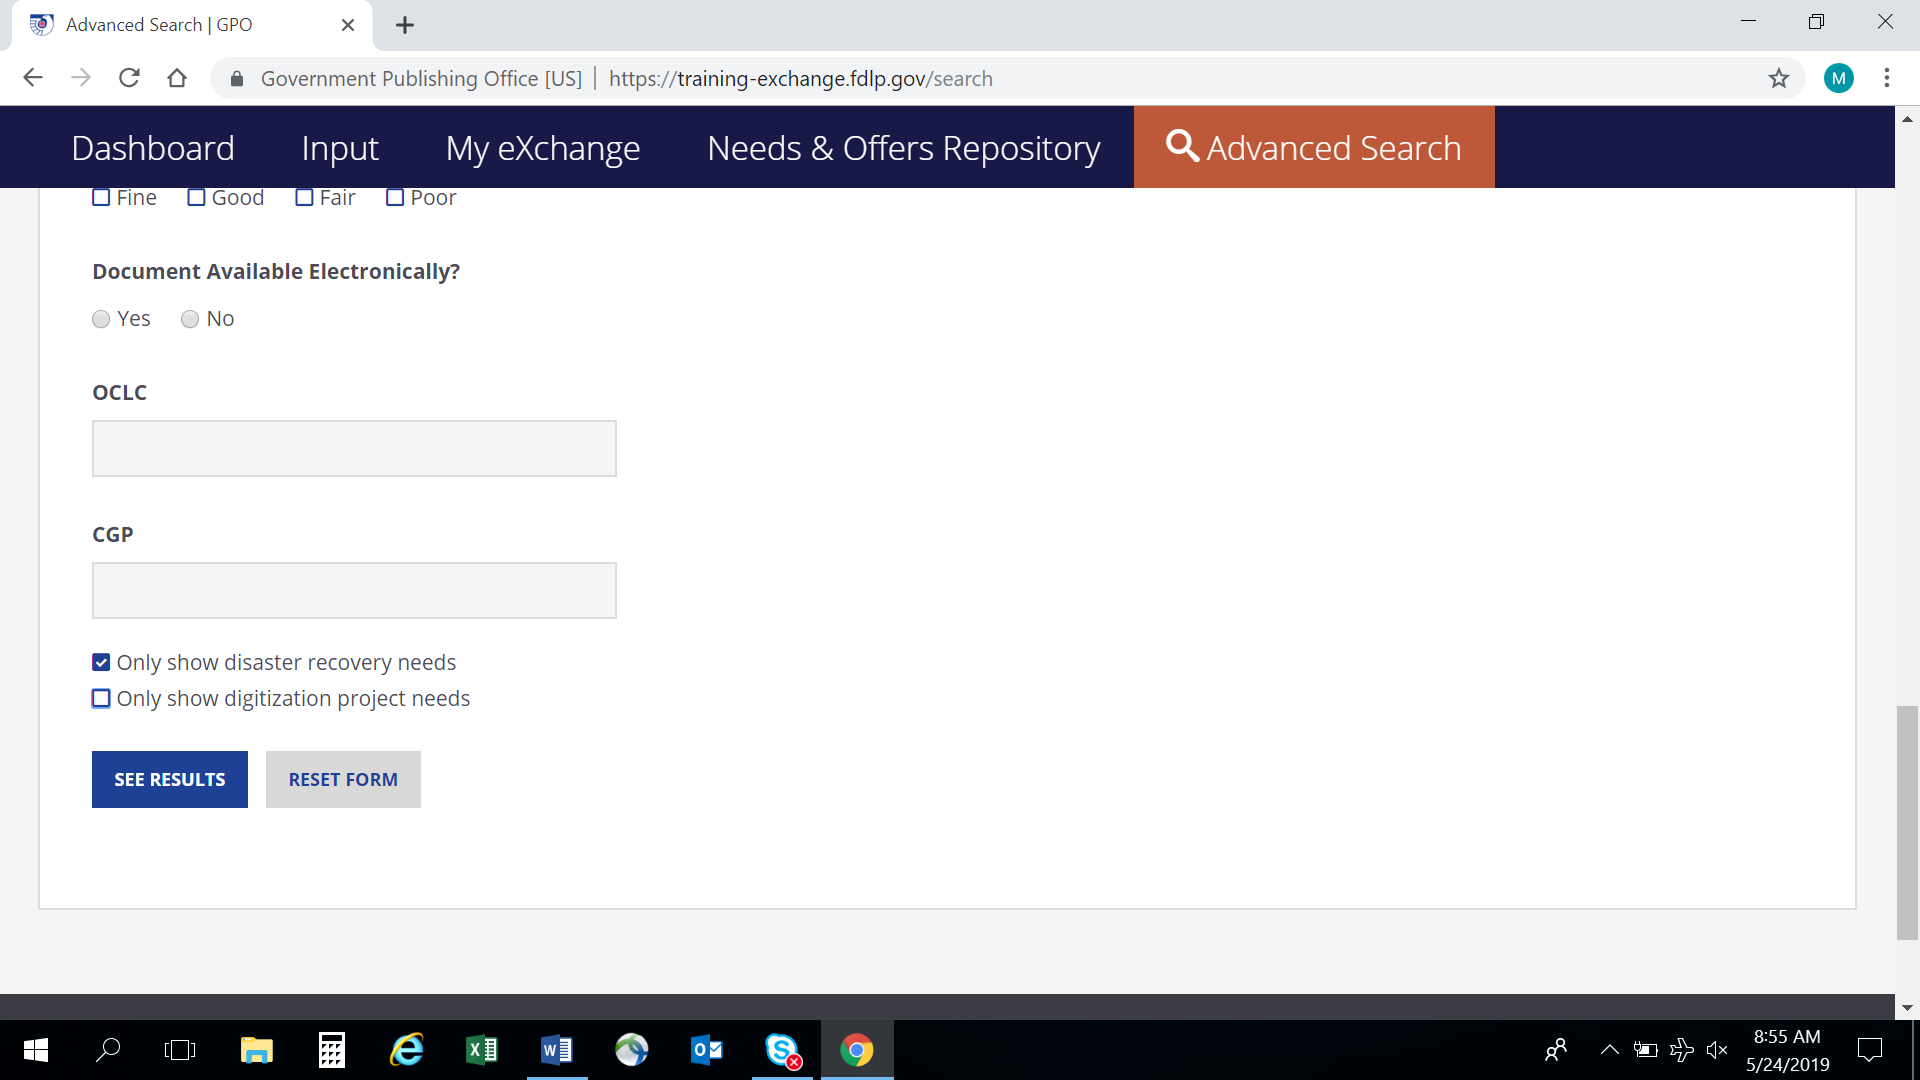Image resolution: width=1920 pixels, height=1080 pixels.
Task: Check the Fair condition checkbox
Action: pyautogui.click(x=304, y=198)
